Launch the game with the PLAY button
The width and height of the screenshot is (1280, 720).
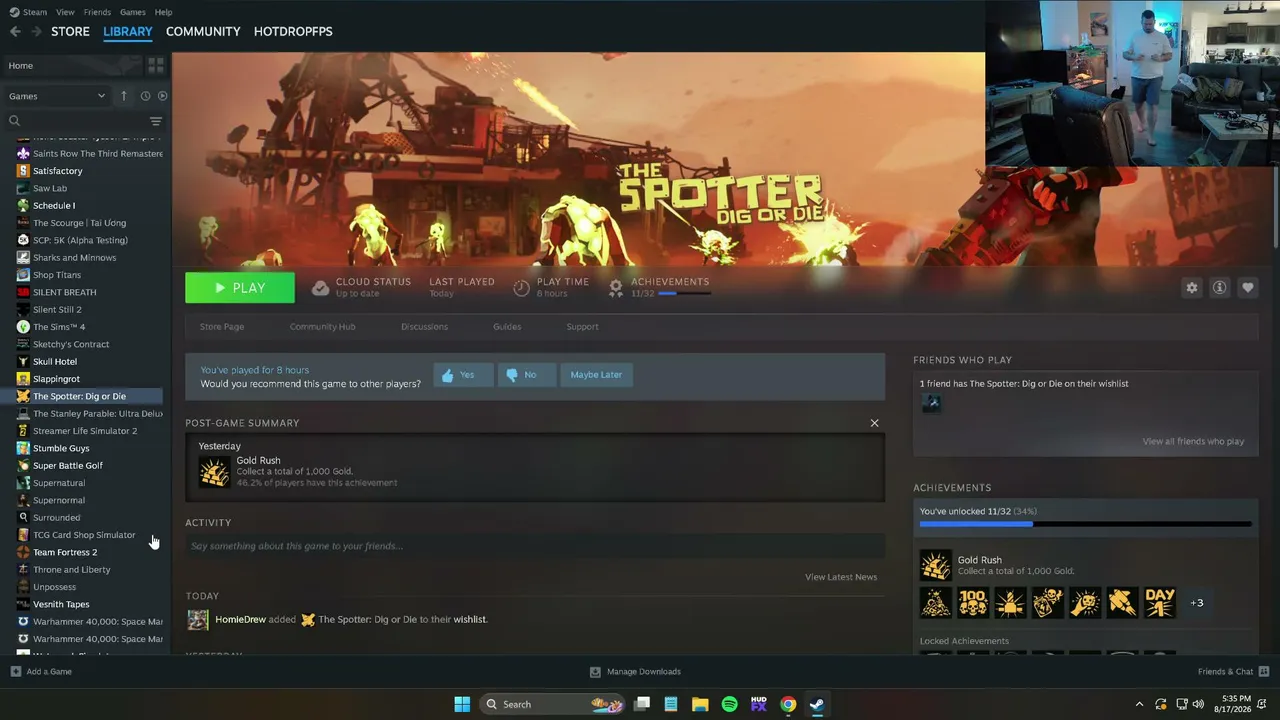coord(240,288)
